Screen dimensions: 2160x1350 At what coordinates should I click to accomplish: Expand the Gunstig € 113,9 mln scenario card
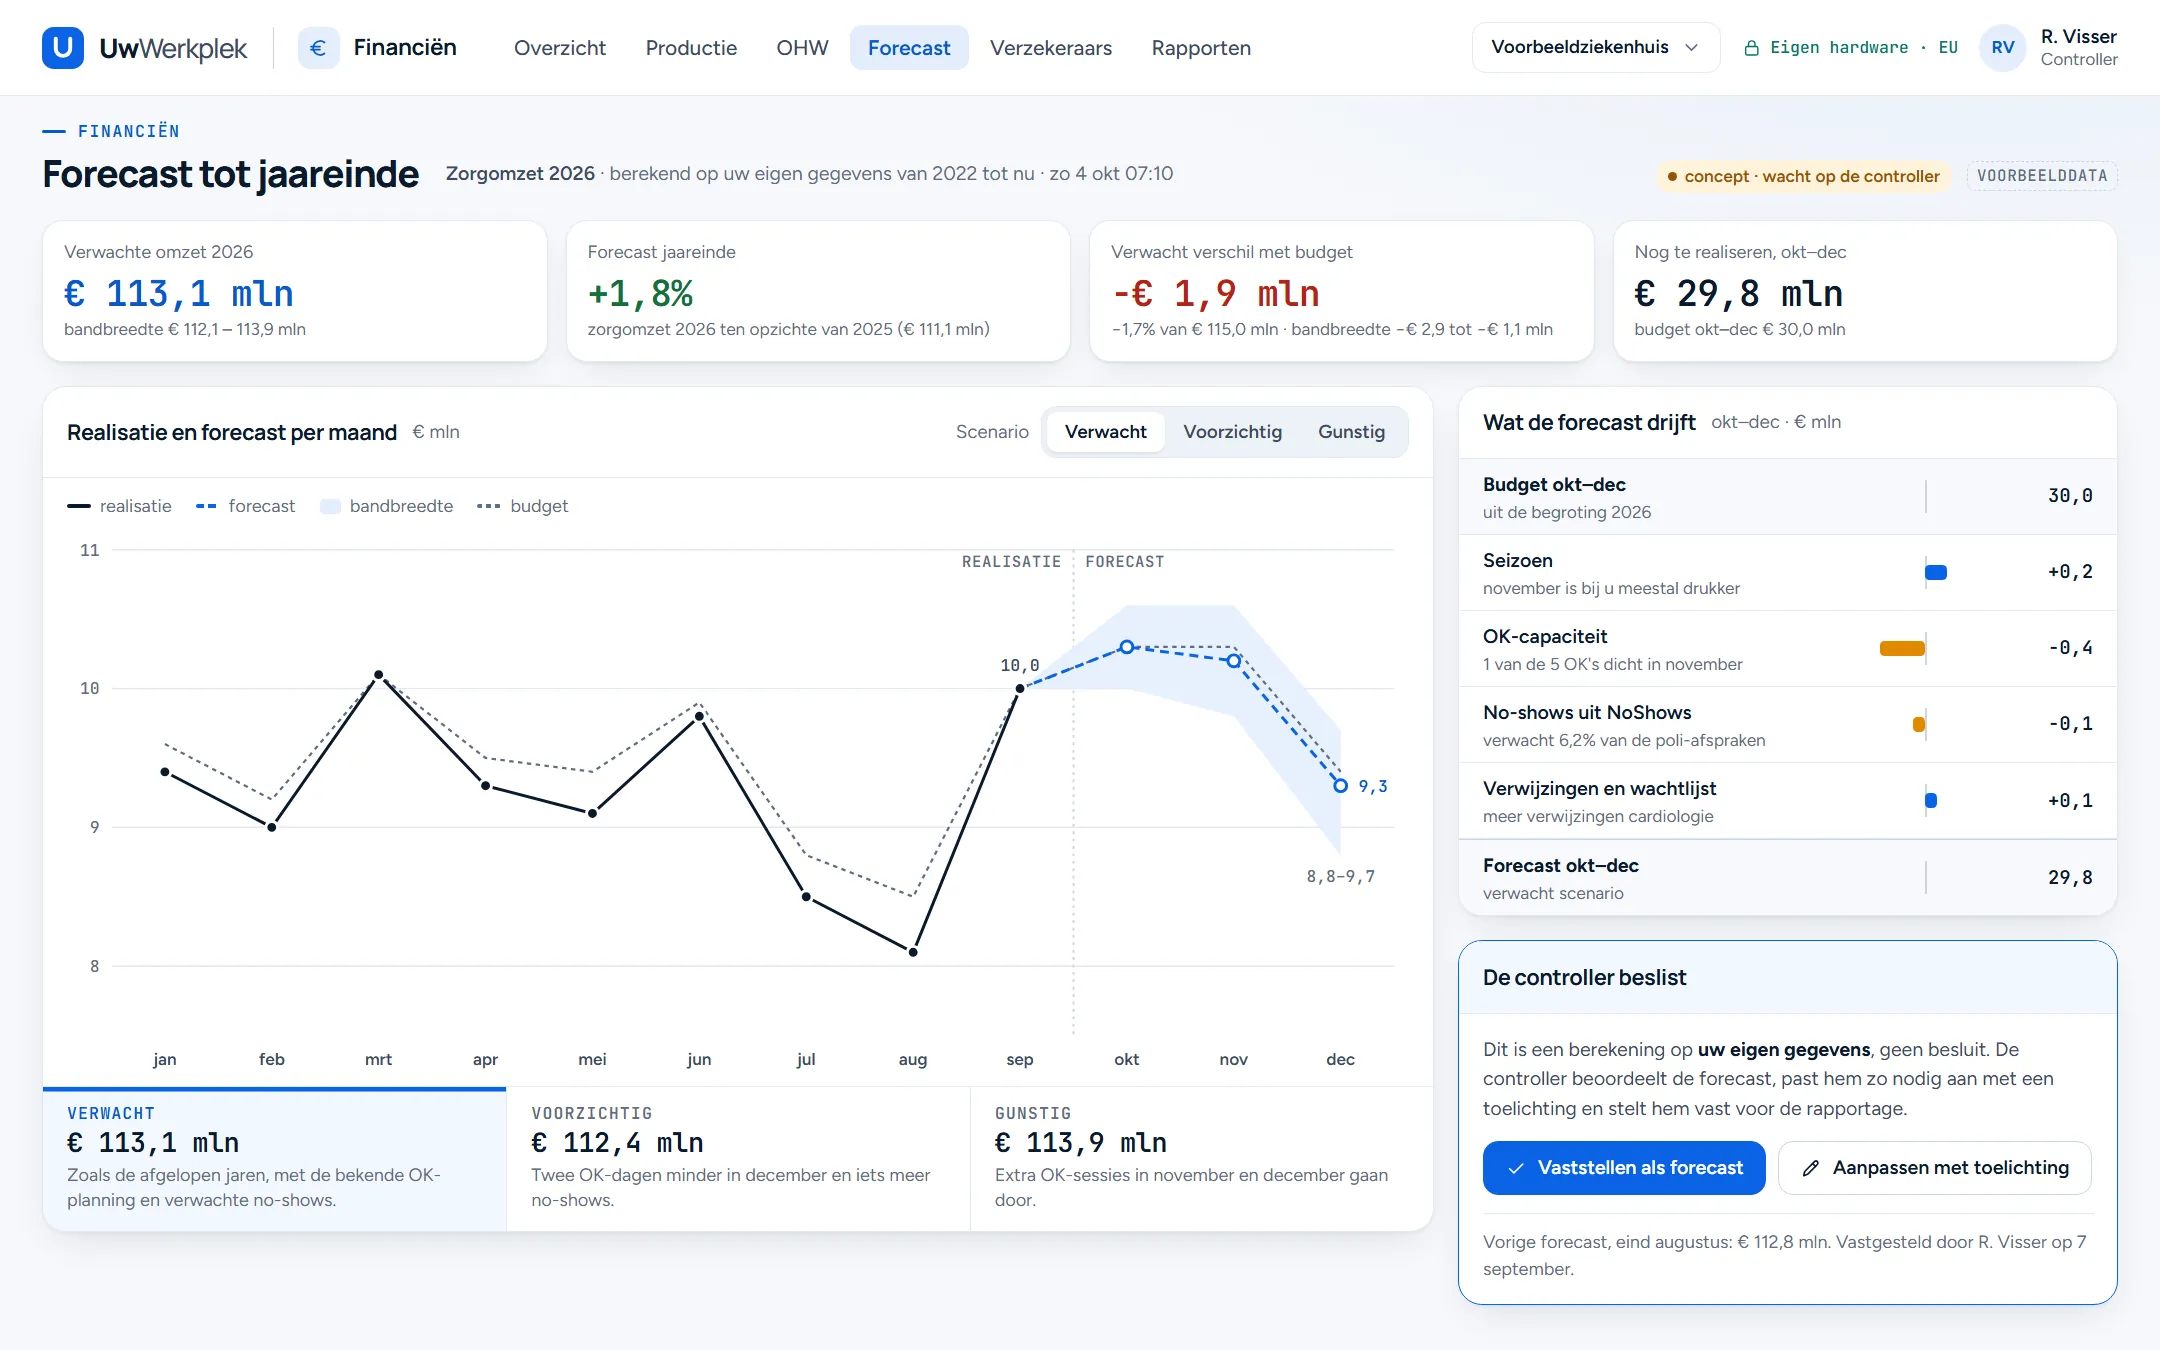(1201, 1158)
